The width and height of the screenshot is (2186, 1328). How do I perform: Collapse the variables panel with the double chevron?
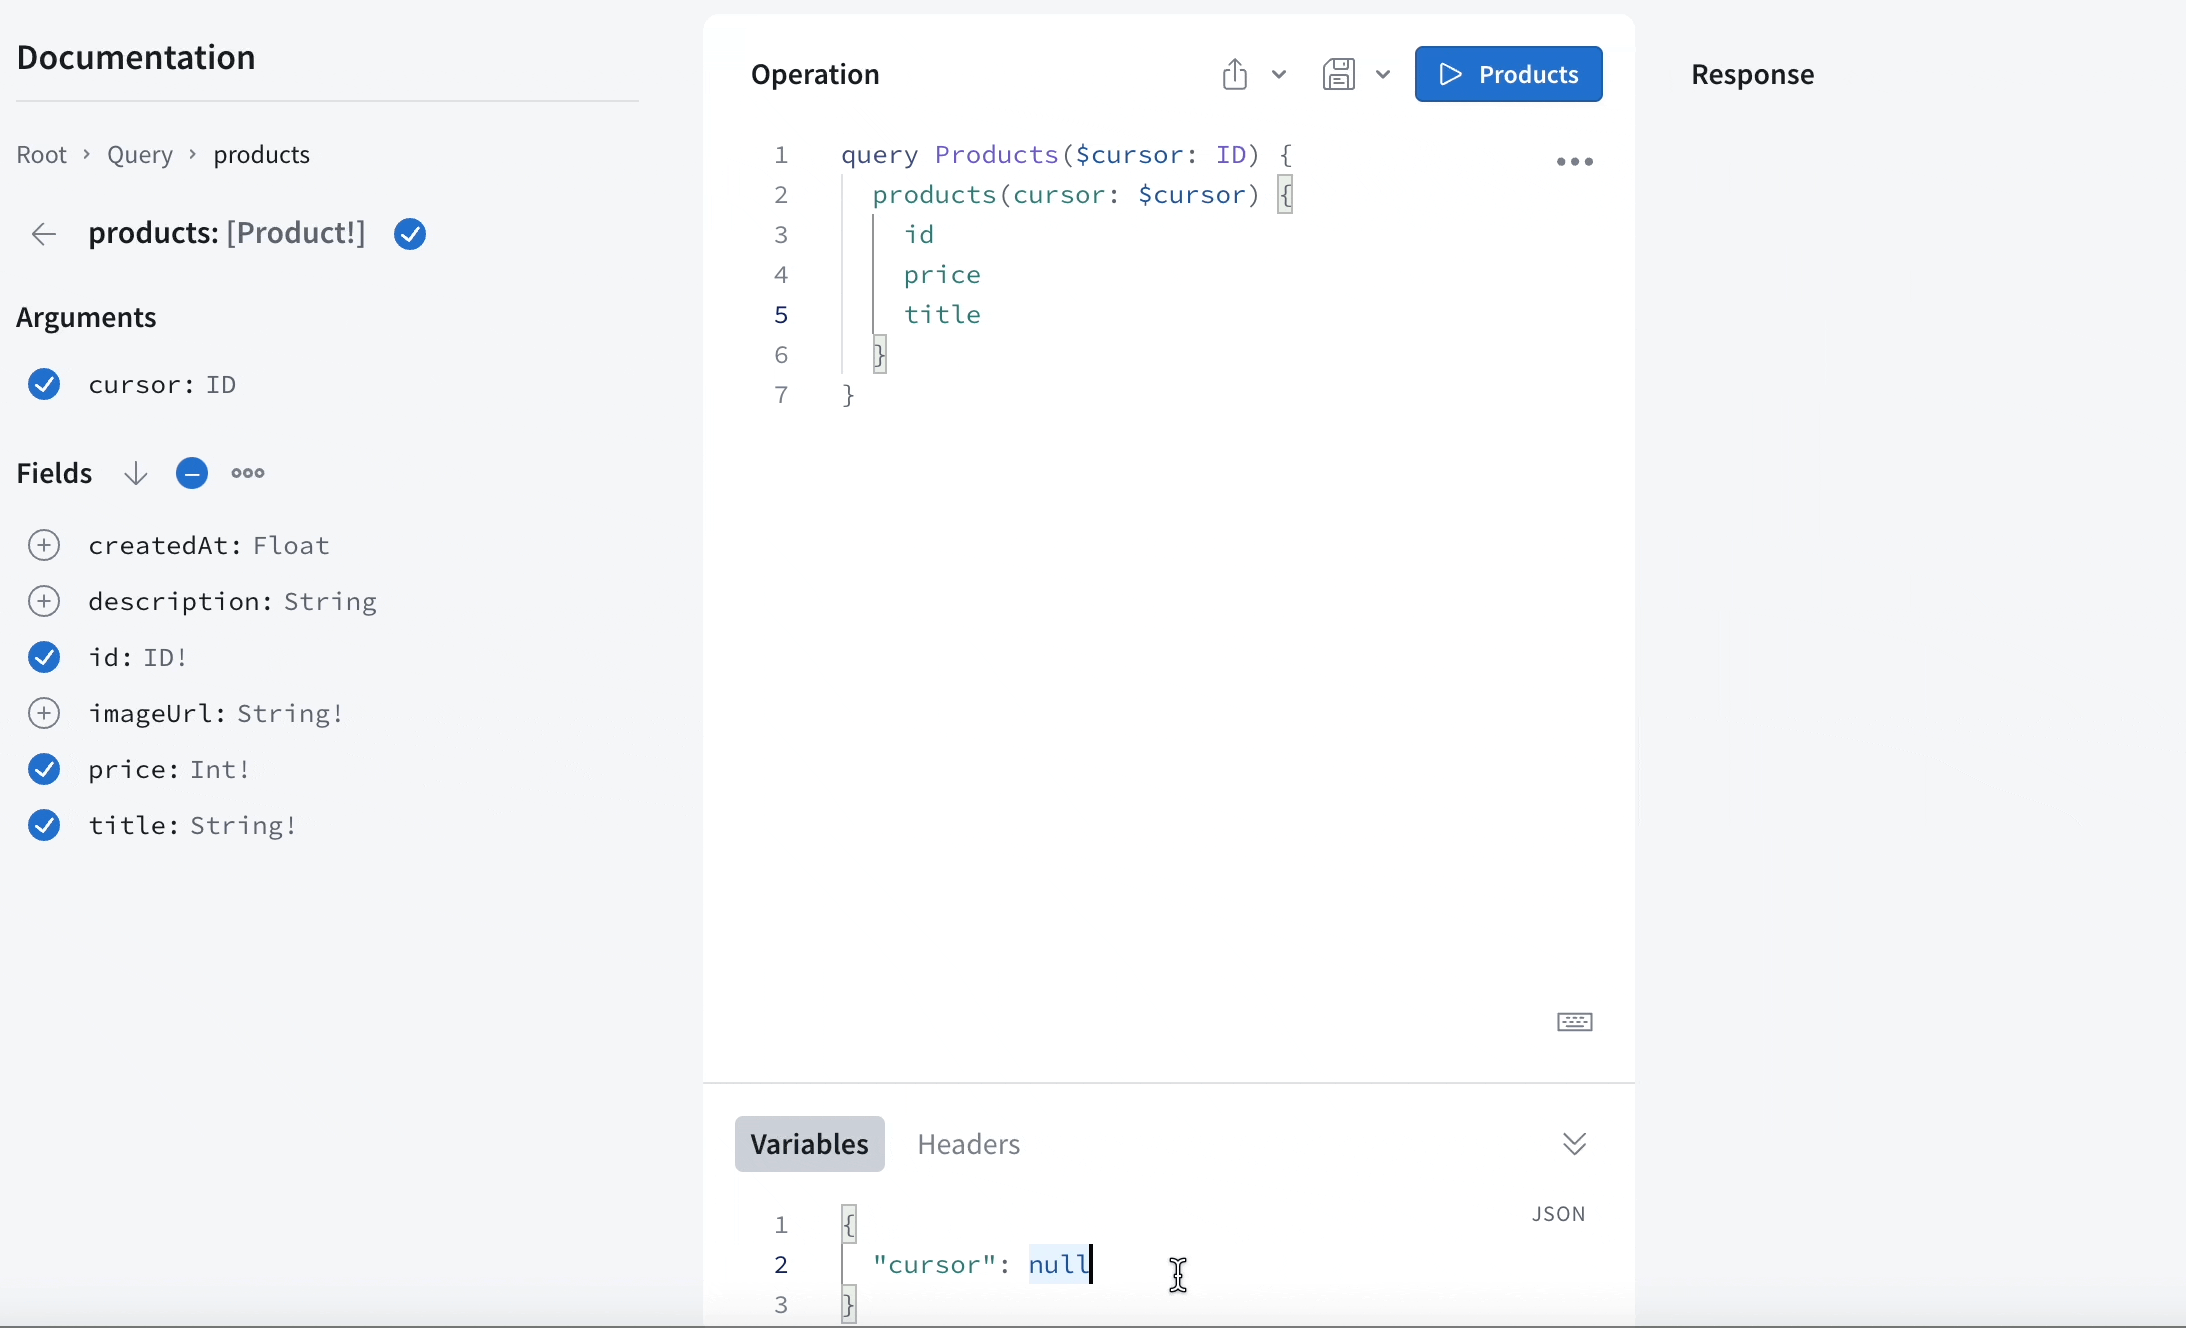[1574, 1144]
